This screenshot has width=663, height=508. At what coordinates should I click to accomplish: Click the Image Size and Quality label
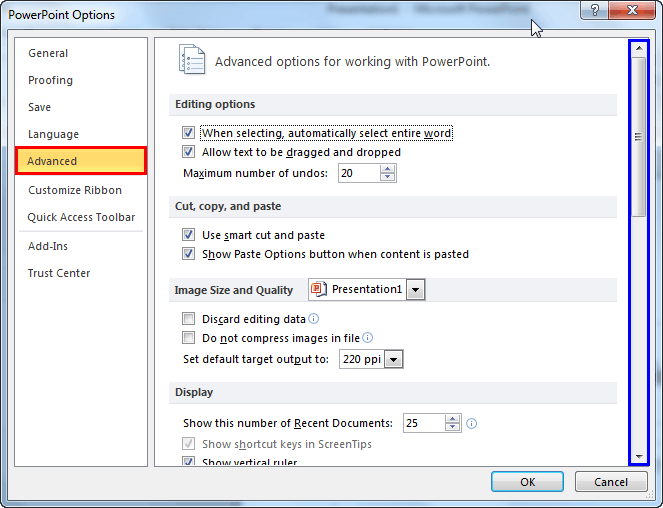(234, 290)
